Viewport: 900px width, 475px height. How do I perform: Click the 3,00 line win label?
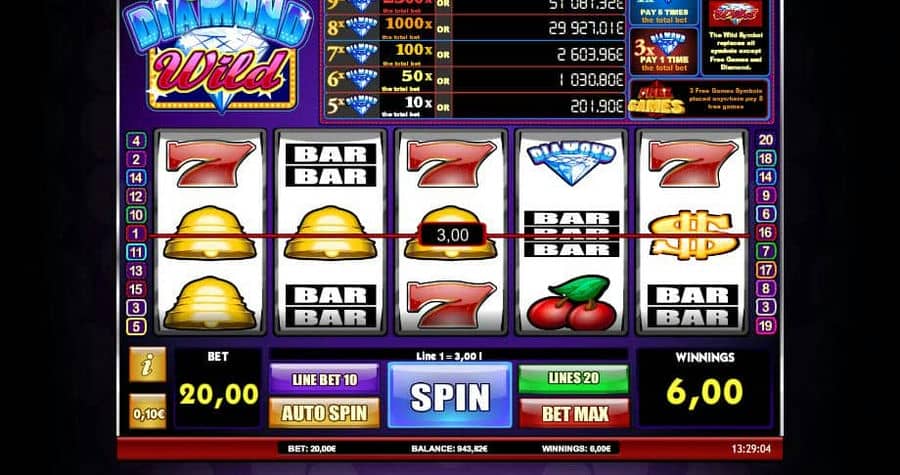point(452,235)
